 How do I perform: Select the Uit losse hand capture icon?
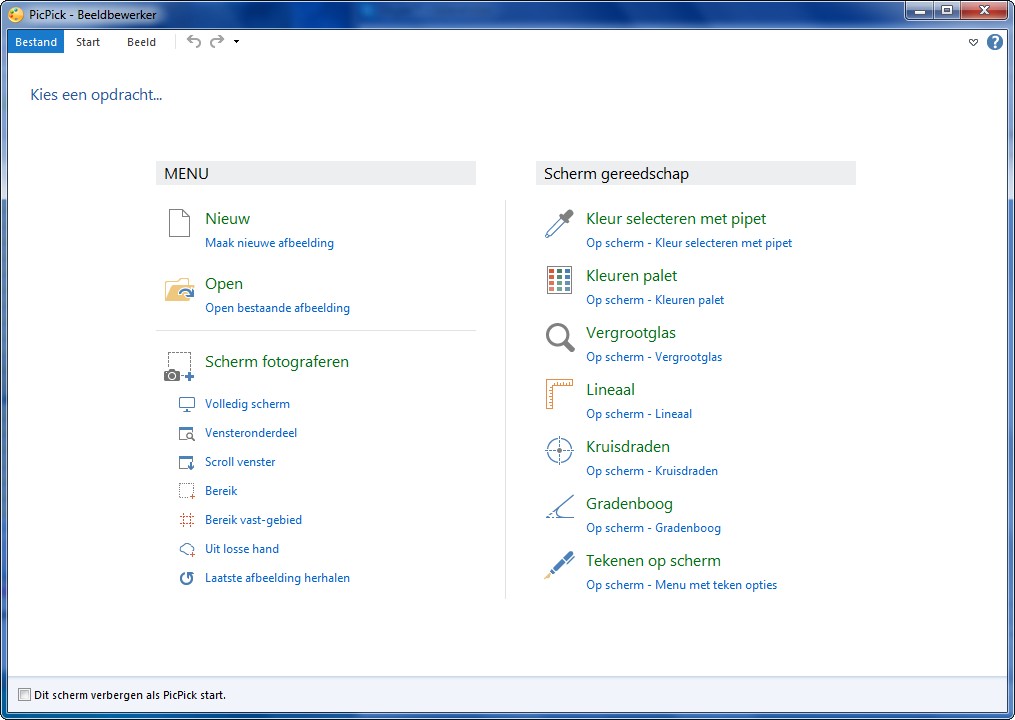(186, 549)
